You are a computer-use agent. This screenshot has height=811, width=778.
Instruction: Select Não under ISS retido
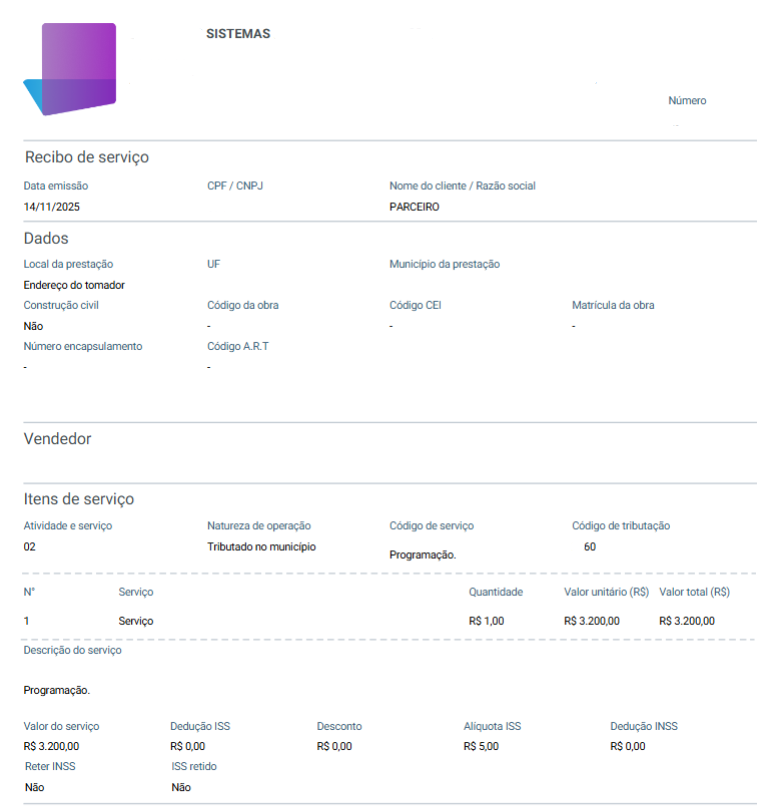coord(181,788)
